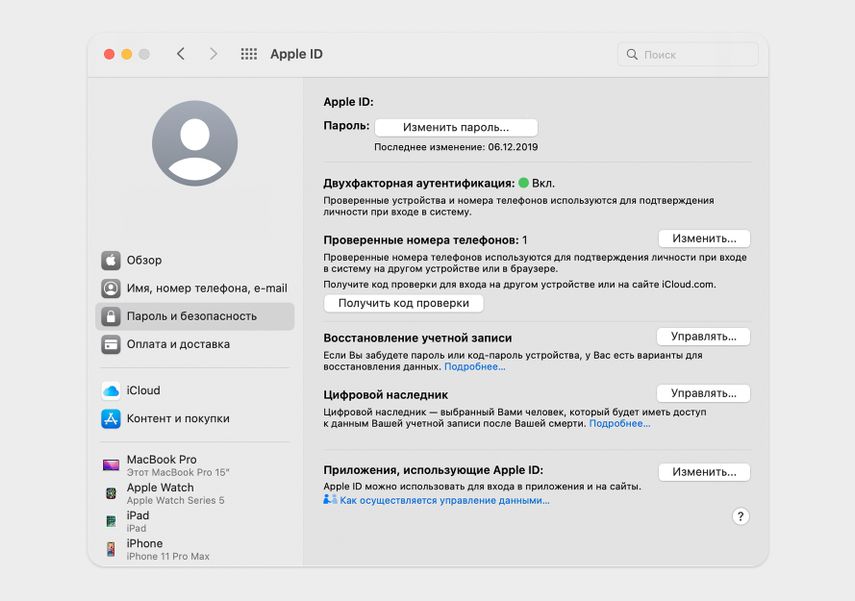855x601 pixels.
Task: Select the Apple Watch device name
Action: pos(160,488)
